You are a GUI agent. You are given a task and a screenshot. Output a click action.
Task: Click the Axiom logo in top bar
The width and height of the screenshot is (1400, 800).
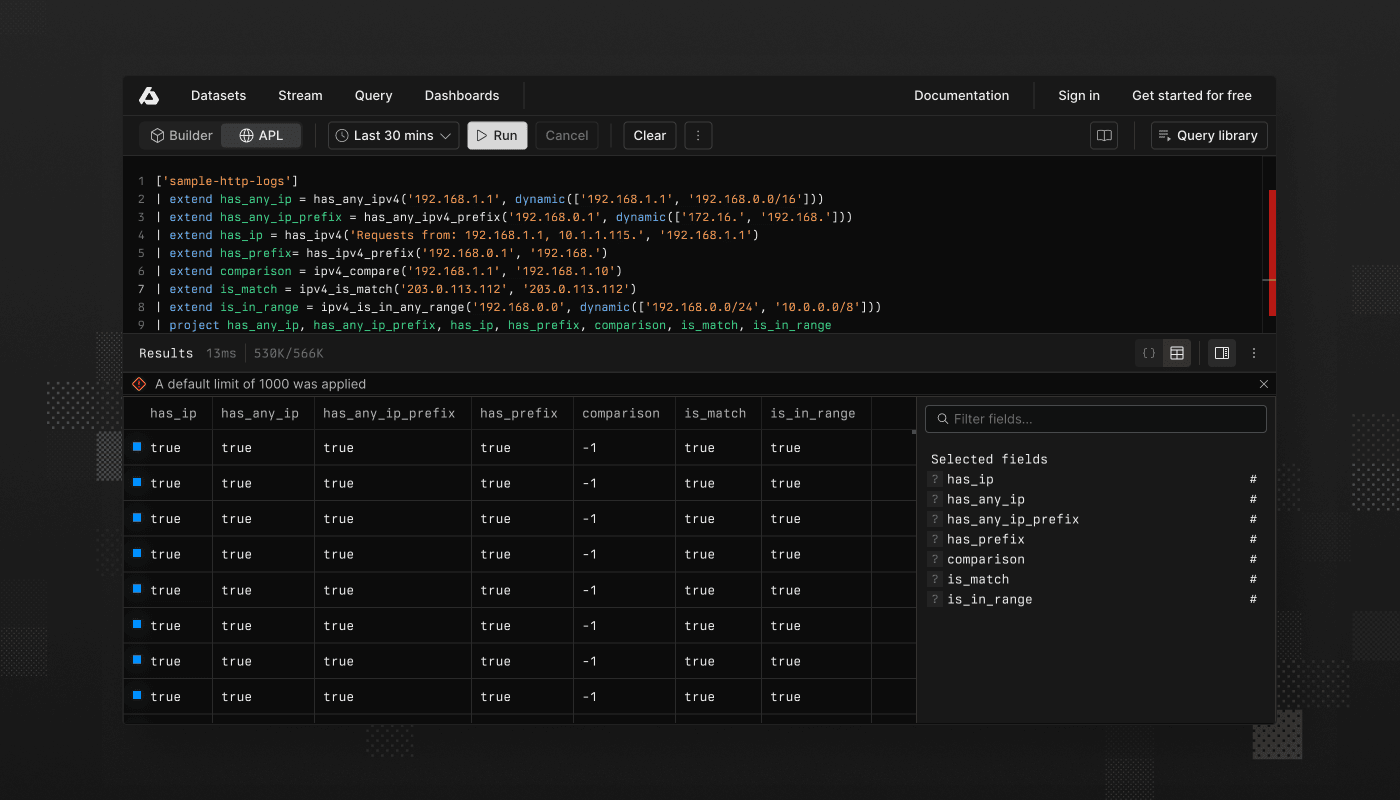click(x=149, y=95)
